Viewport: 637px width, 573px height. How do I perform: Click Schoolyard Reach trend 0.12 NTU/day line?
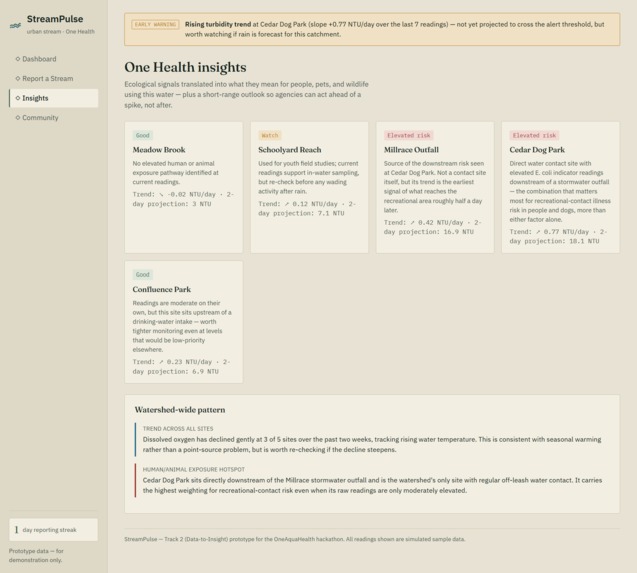pyautogui.click(x=307, y=208)
